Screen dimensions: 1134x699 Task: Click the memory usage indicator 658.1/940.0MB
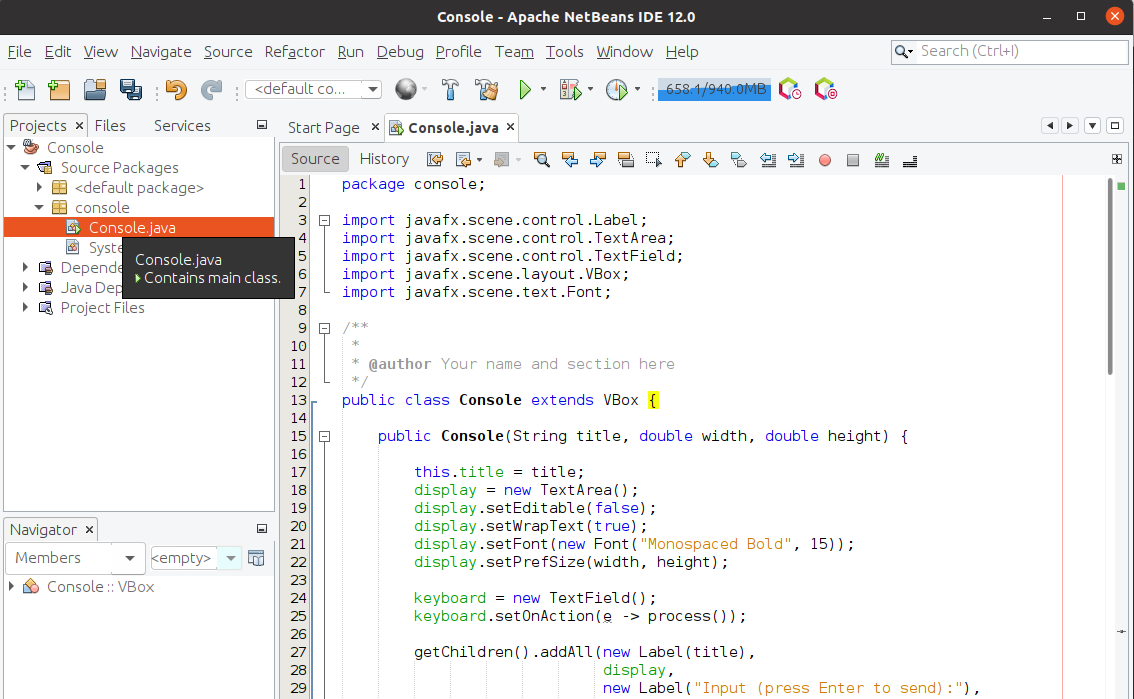(x=714, y=90)
